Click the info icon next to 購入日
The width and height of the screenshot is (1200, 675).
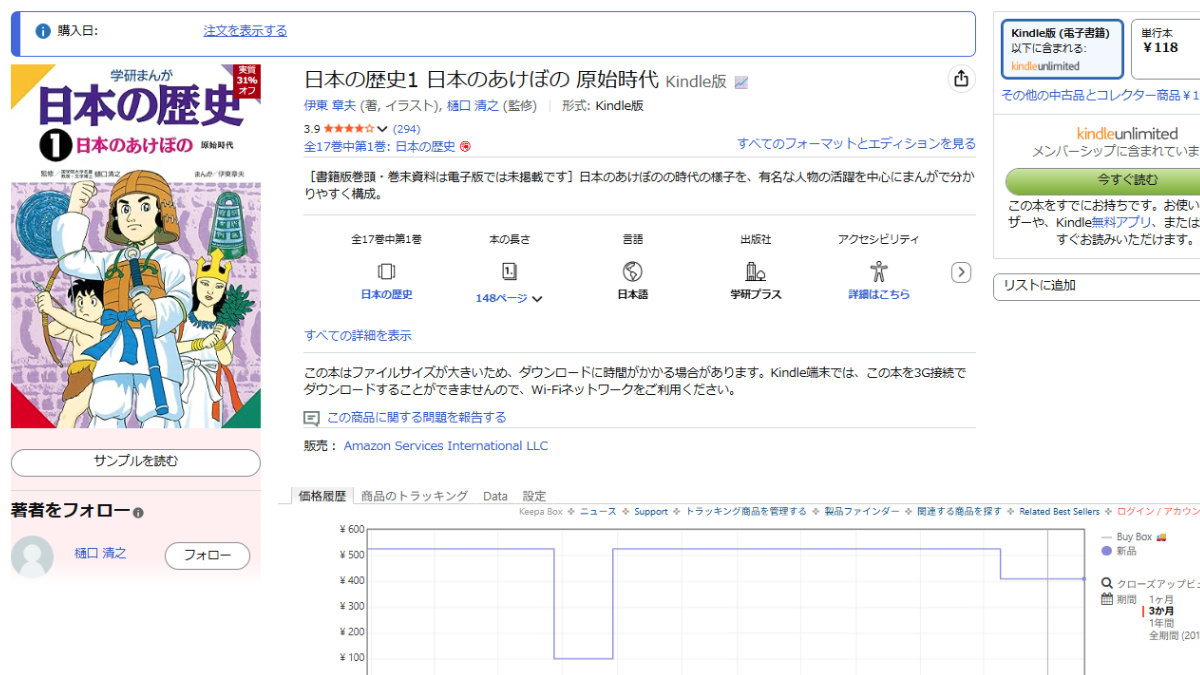click(43, 31)
